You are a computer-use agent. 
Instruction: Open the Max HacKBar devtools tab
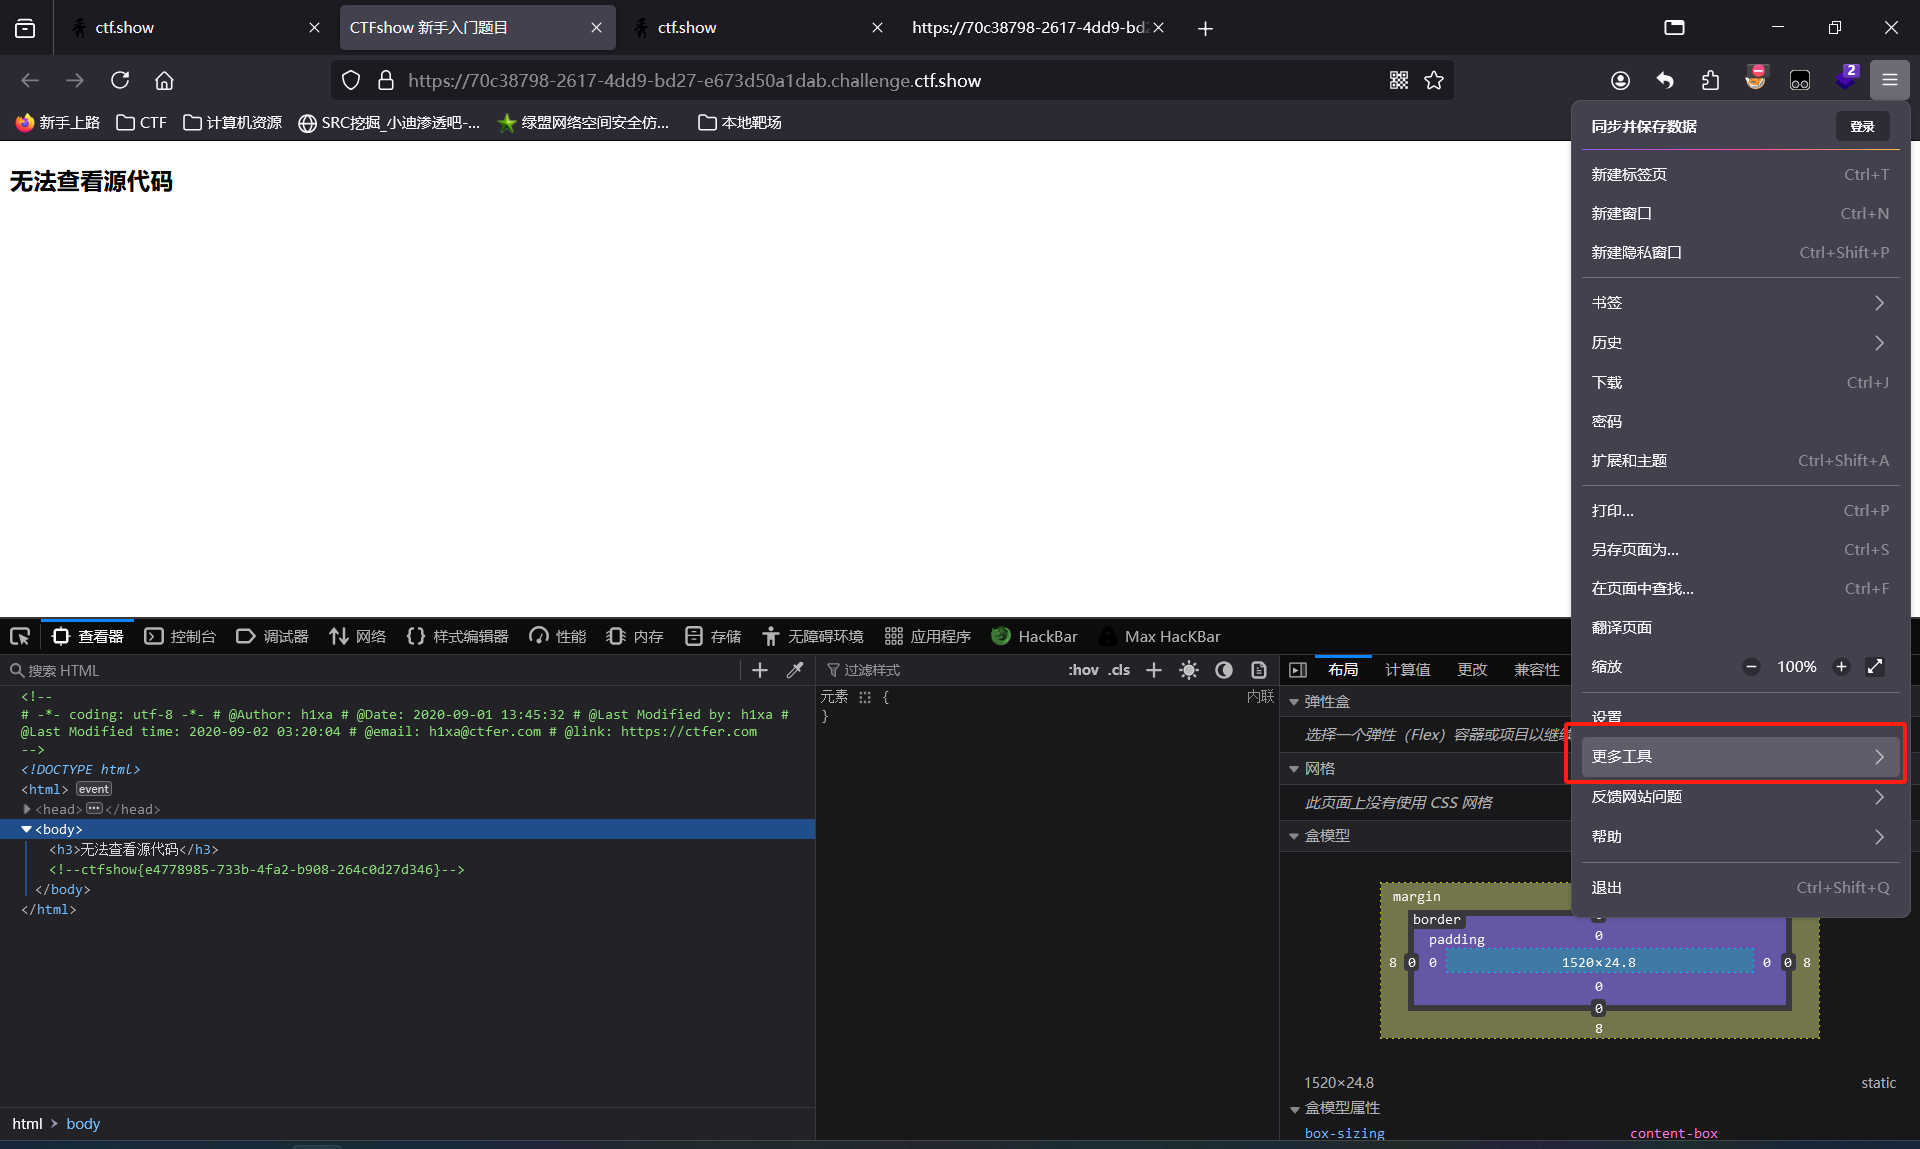1159,636
